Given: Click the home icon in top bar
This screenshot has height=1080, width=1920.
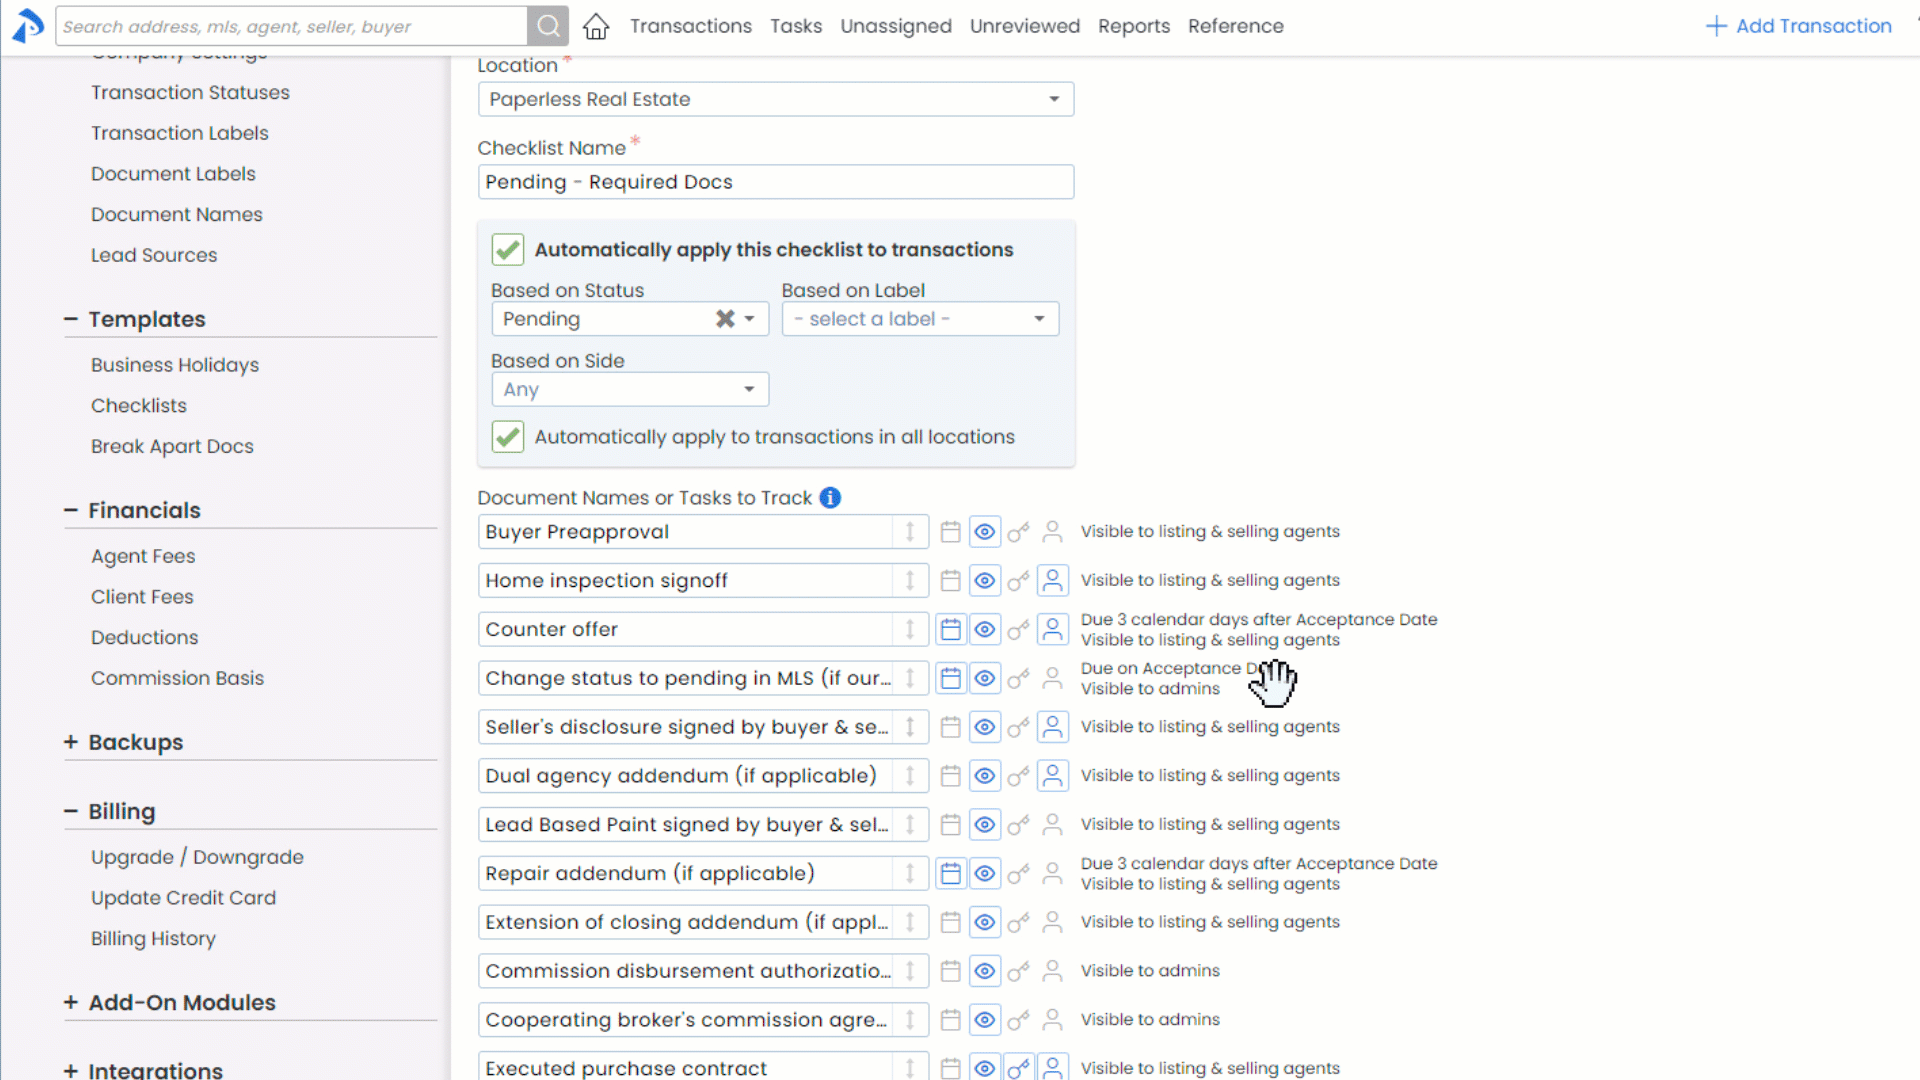Looking at the screenshot, I should point(596,26).
